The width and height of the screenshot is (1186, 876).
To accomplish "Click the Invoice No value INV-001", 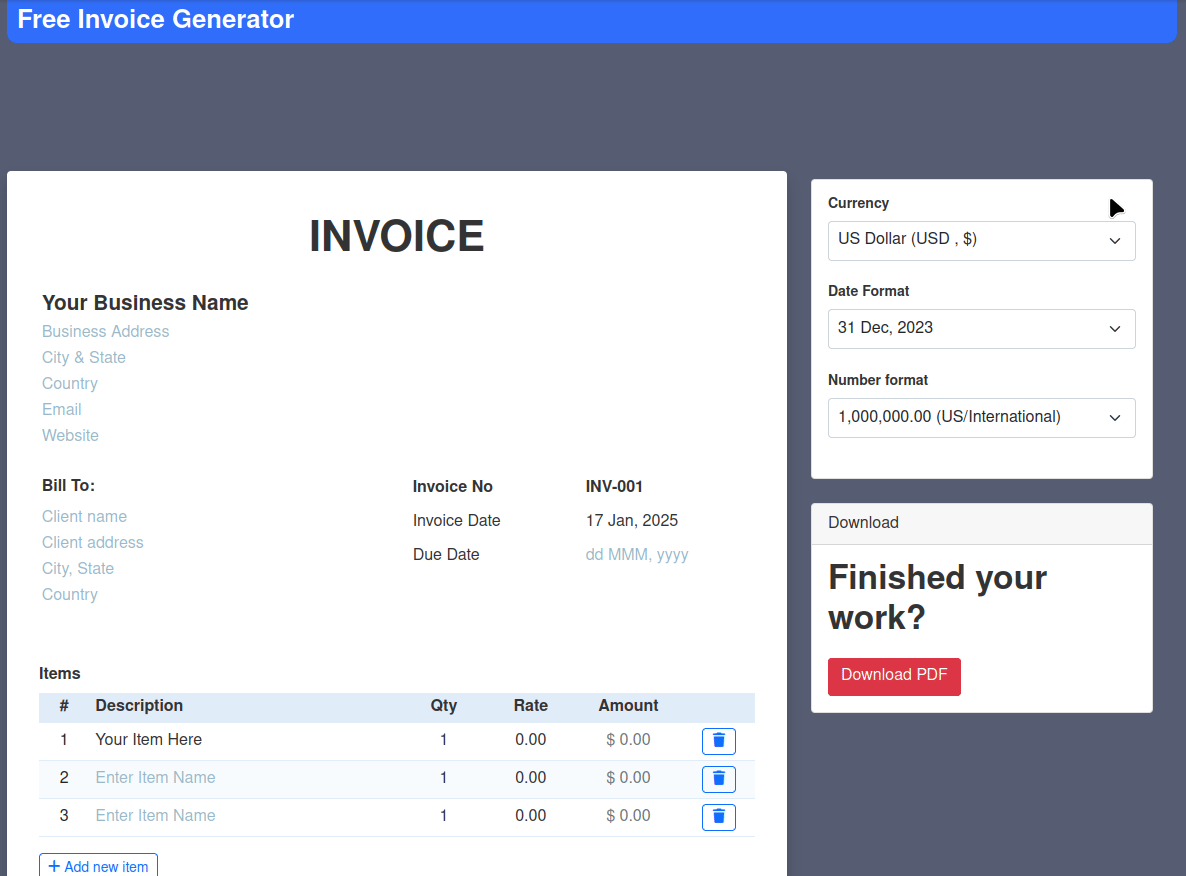I will [x=614, y=486].
